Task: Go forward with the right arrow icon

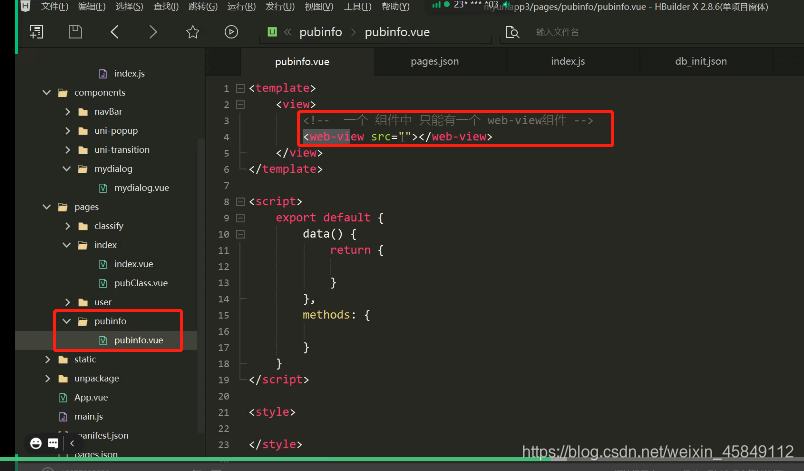Action: tap(153, 32)
